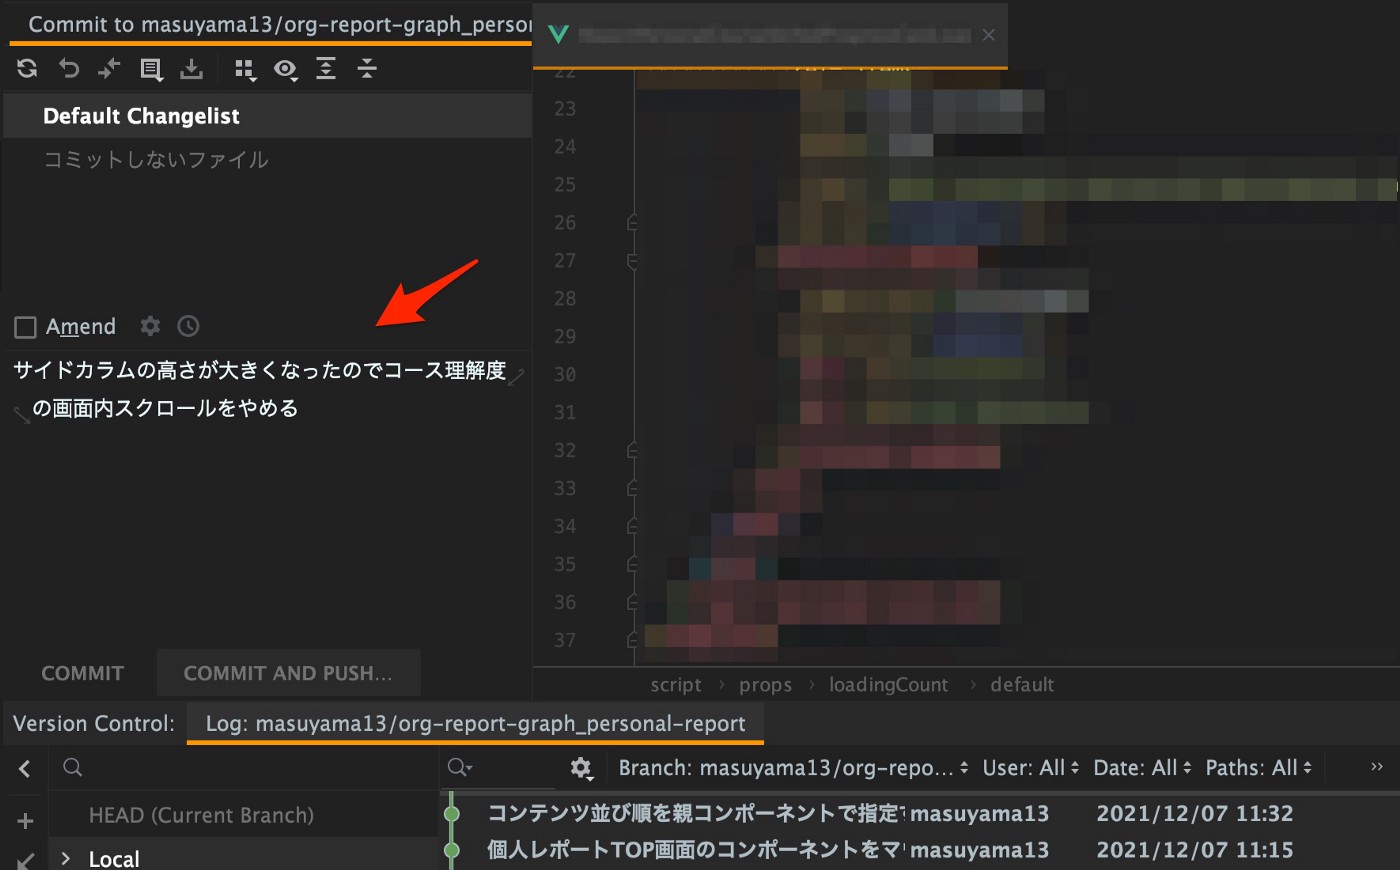This screenshot has width=1400, height=870.
Task: Click the shelve/download icon
Action: click(x=191, y=69)
